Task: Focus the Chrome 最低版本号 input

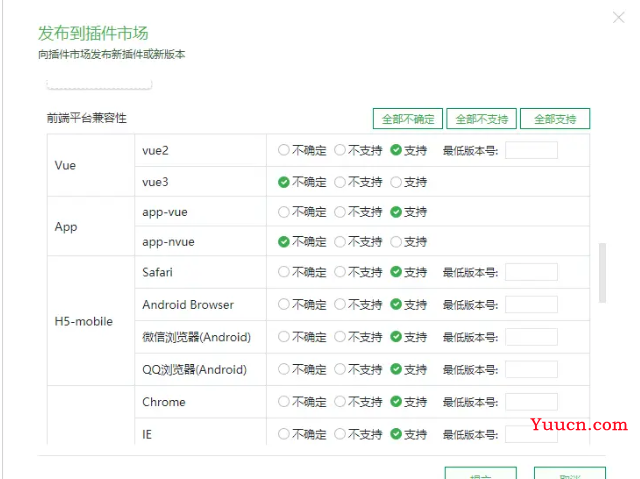Action: pos(531,401)
